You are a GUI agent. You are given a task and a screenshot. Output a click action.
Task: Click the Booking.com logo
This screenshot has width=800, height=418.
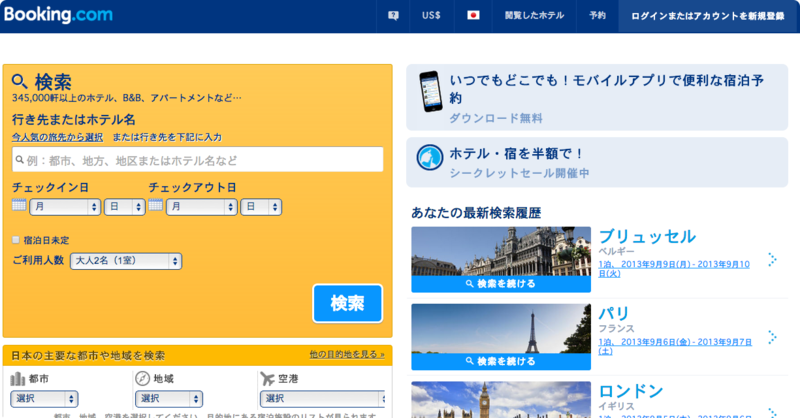(58, 14)
